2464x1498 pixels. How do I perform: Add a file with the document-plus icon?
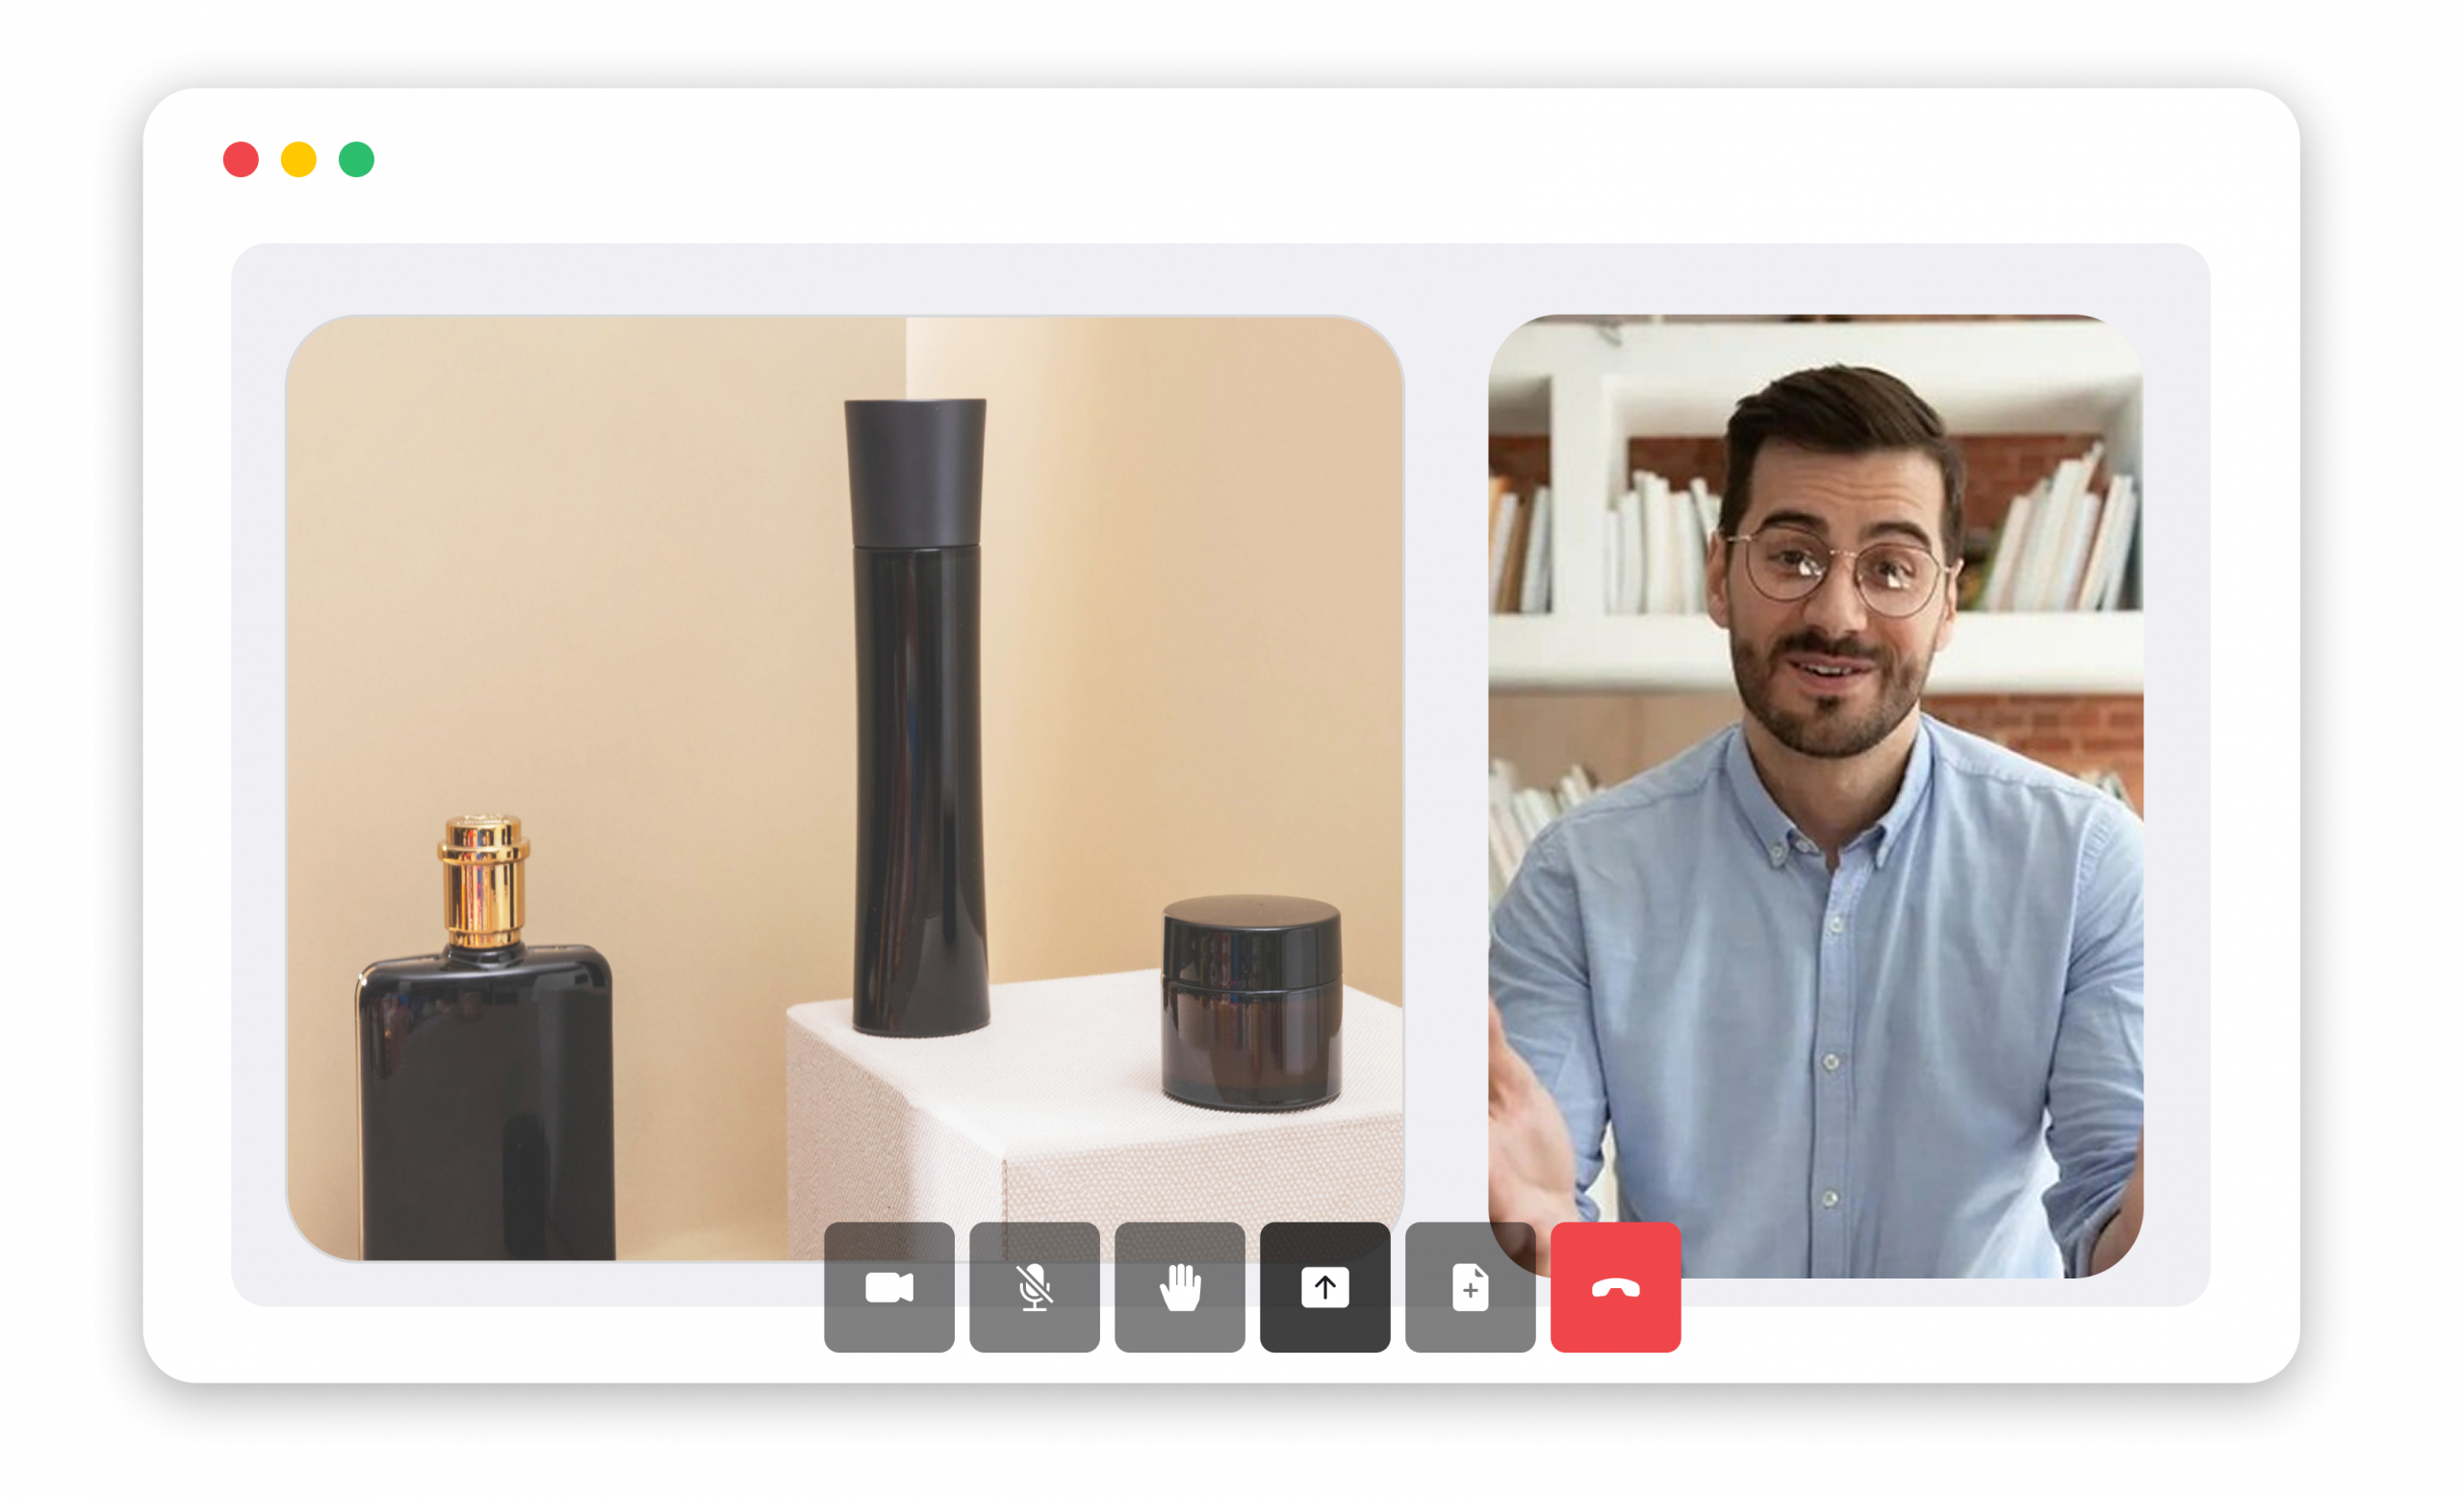point(1470,1287)
